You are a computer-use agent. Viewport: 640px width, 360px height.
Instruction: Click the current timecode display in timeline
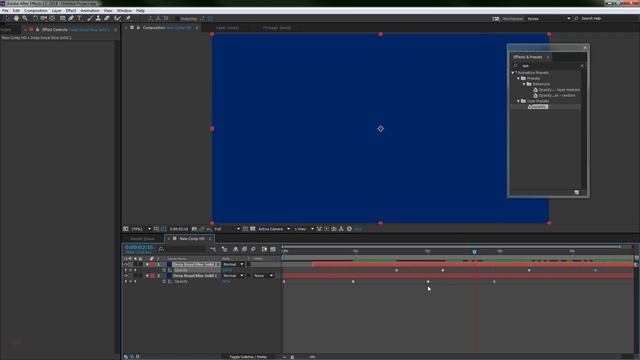(x=139, y=247)
